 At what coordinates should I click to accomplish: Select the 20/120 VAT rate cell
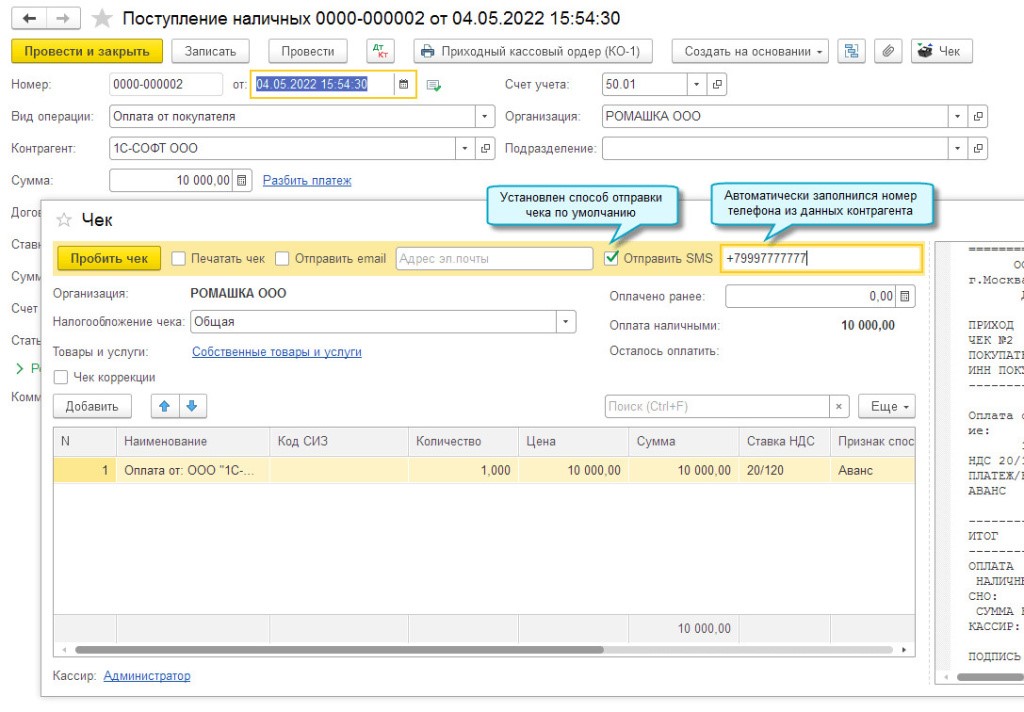[x=784, y=470]
